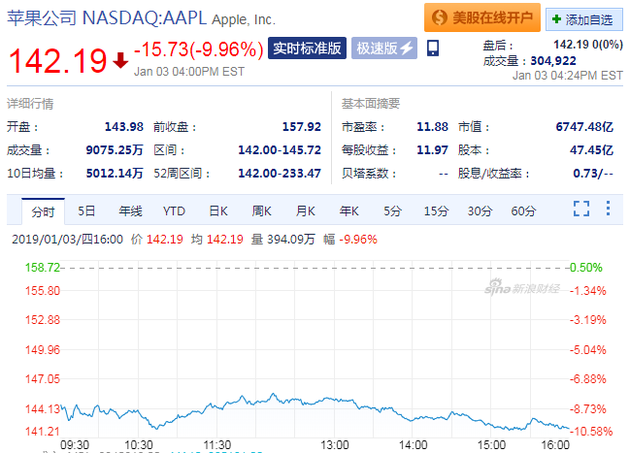Click the current price 142.19
This screenshot has height=453, width=630.
pyautogui.click(x=58, y=61)
